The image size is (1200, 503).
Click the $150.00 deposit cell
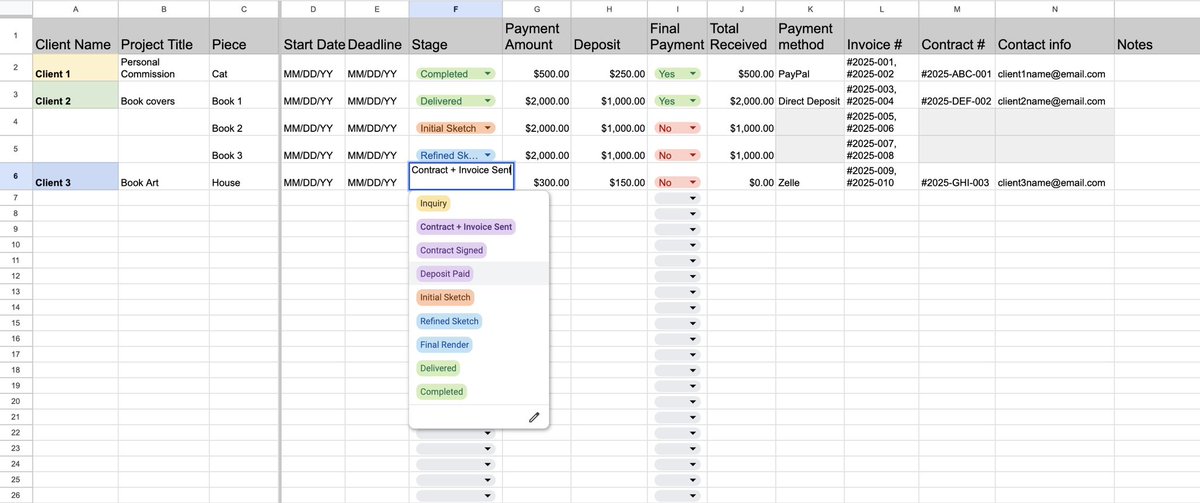tap(609, 176)
